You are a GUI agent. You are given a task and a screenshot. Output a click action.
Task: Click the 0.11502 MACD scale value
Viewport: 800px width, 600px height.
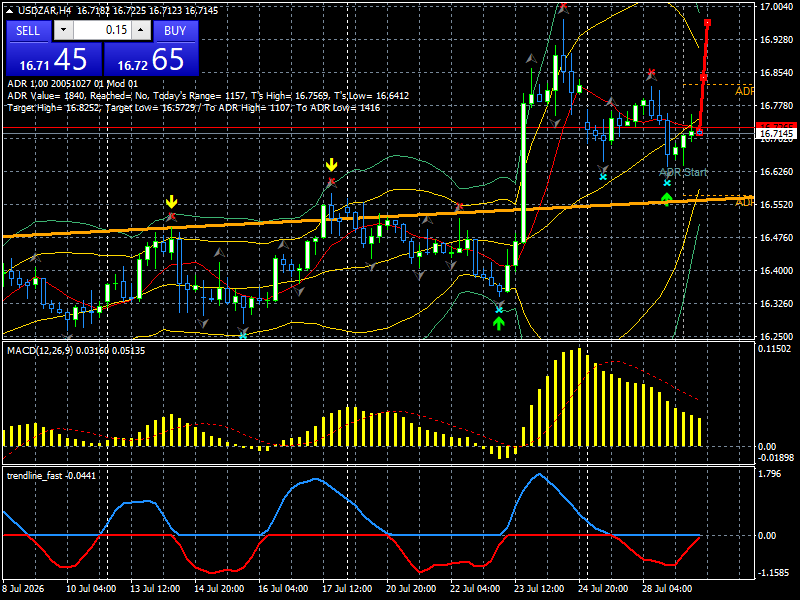[774, 349]
